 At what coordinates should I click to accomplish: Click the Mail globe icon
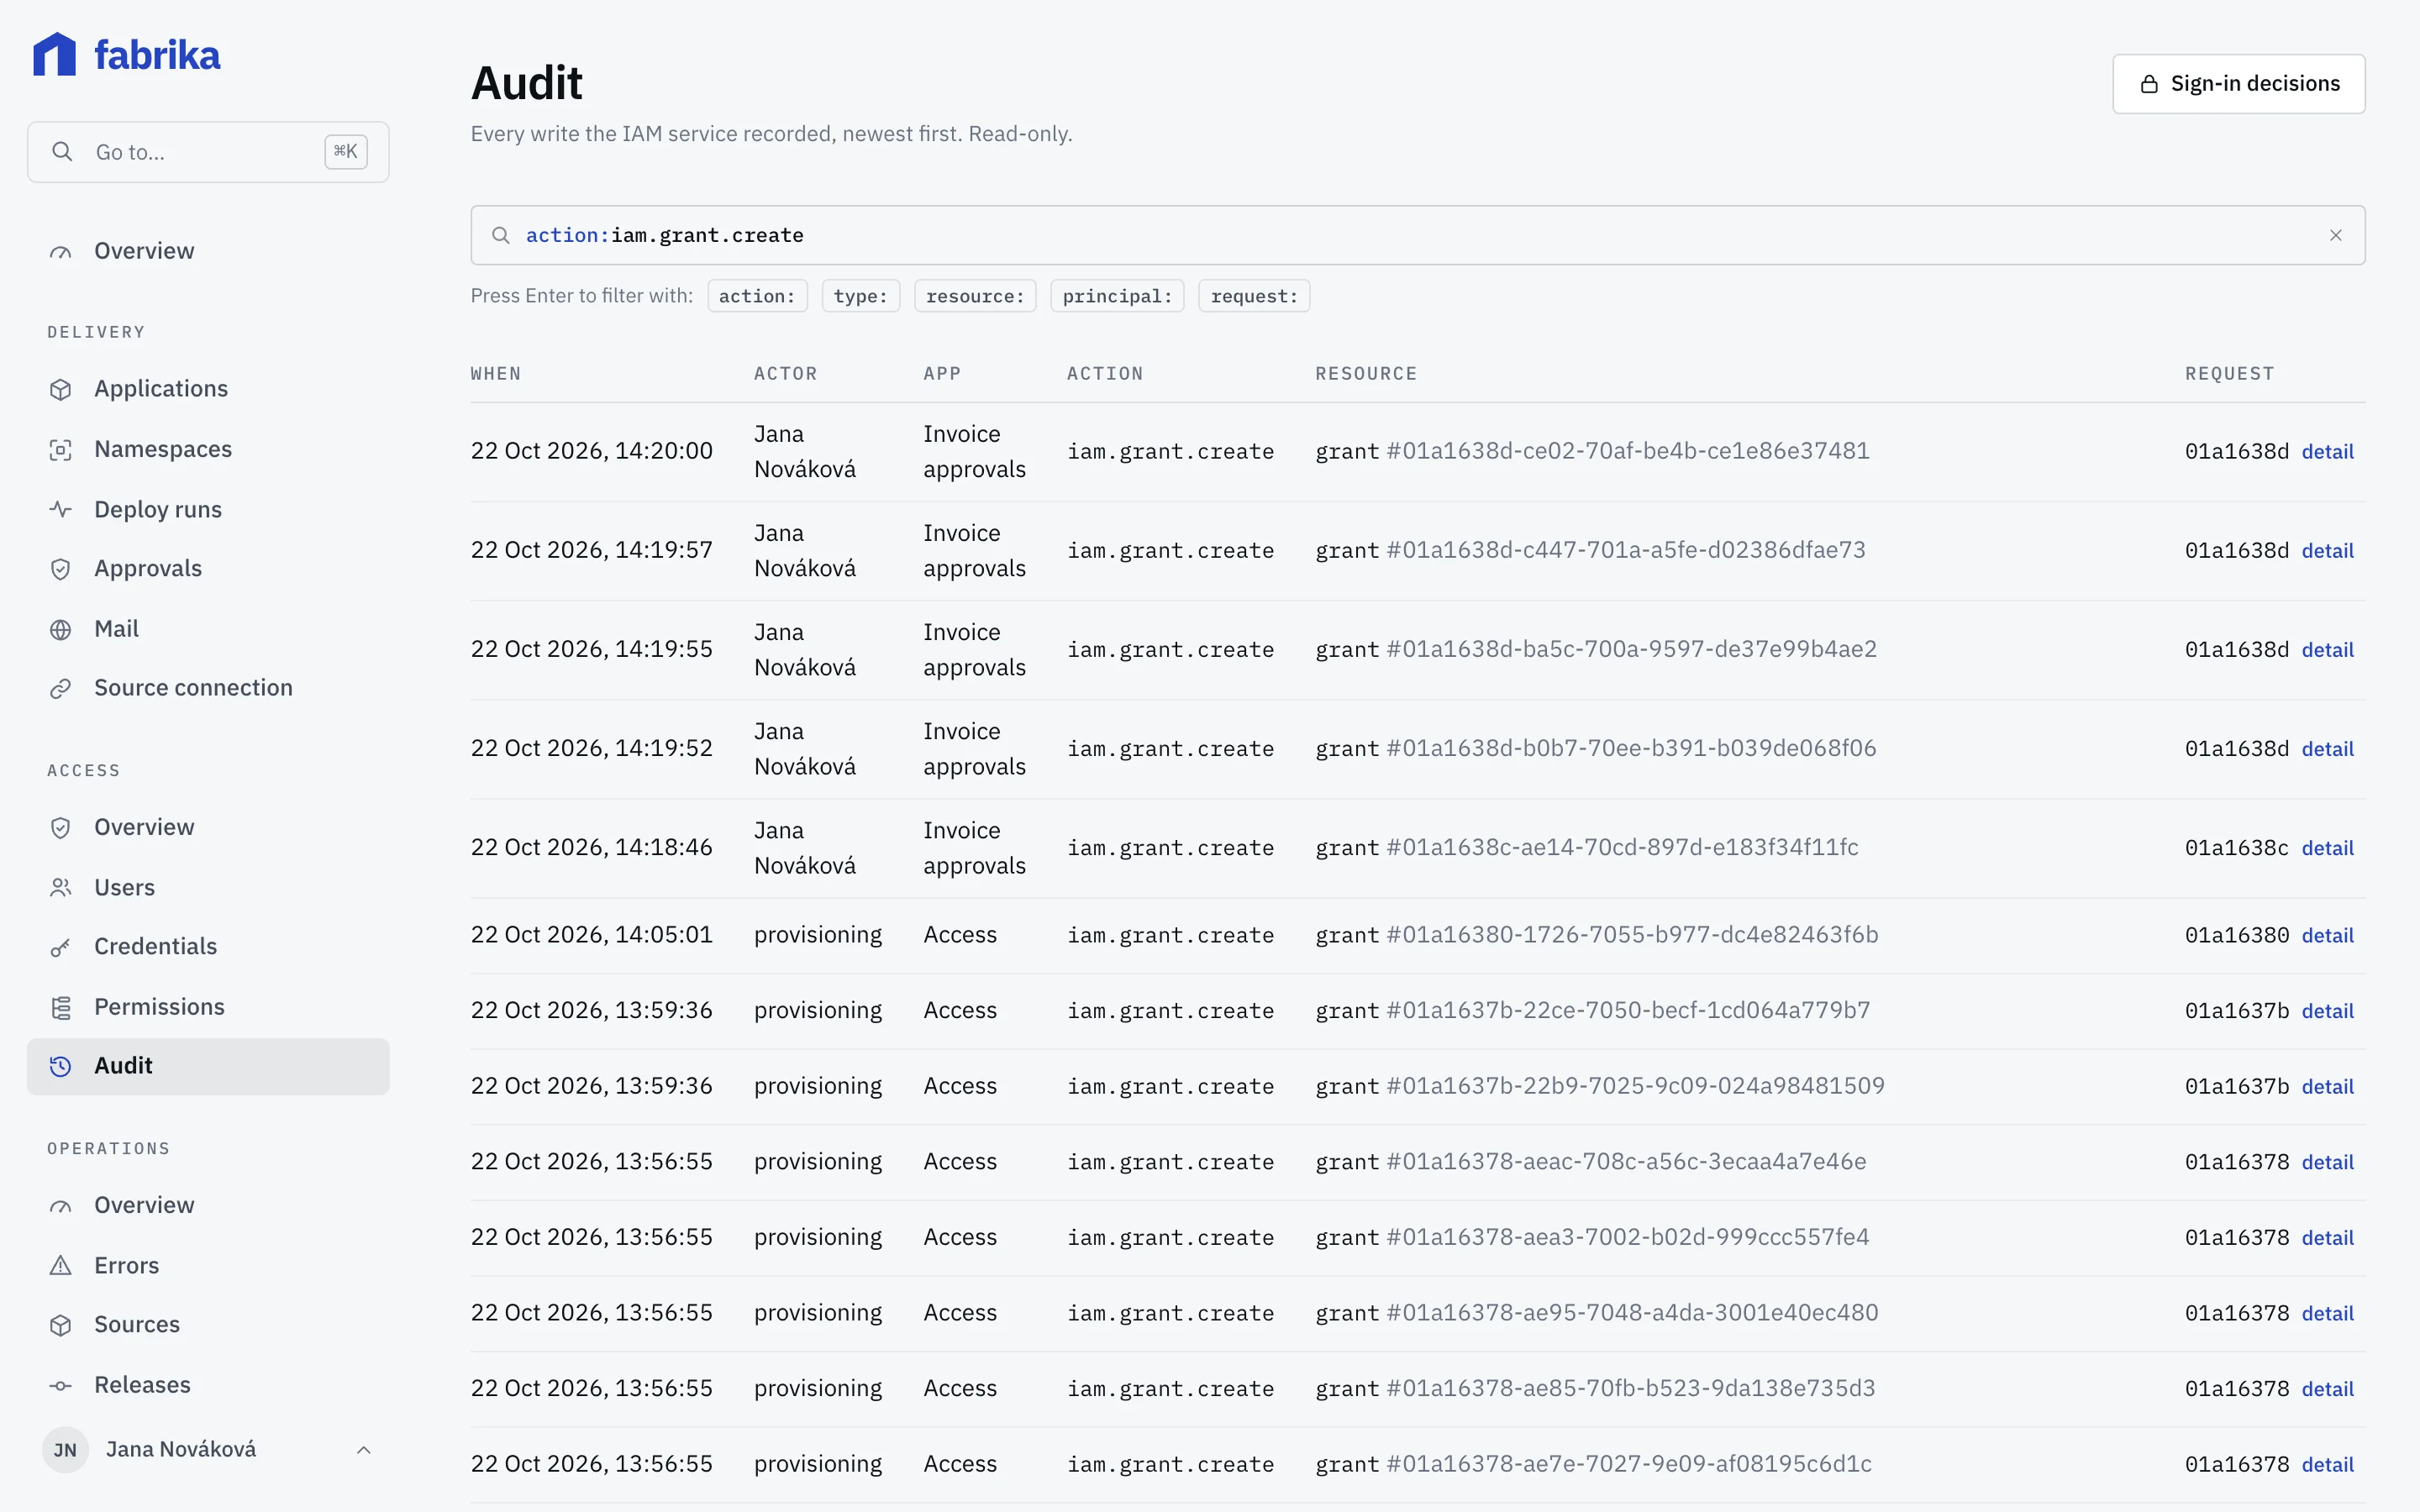pyautogui.click(x=61, y=629)
